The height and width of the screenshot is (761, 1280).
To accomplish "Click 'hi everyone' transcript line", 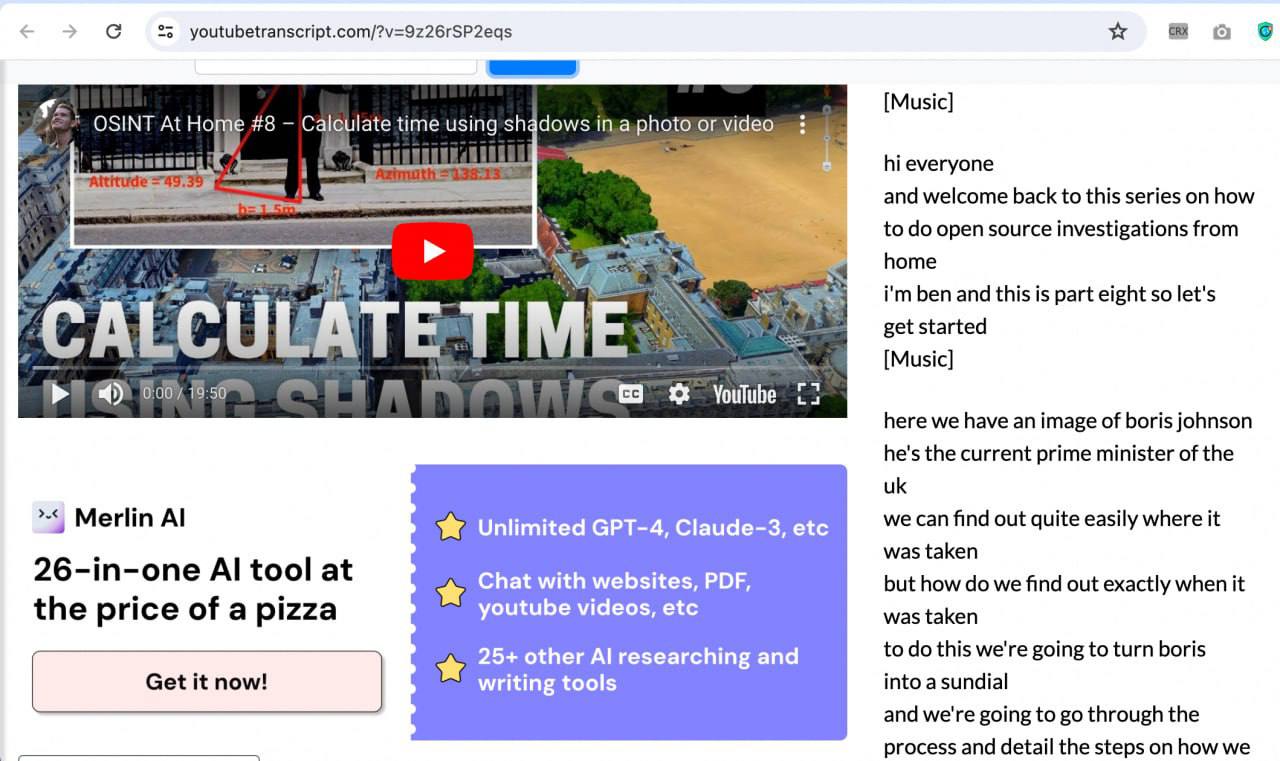I will click(938, 163).
